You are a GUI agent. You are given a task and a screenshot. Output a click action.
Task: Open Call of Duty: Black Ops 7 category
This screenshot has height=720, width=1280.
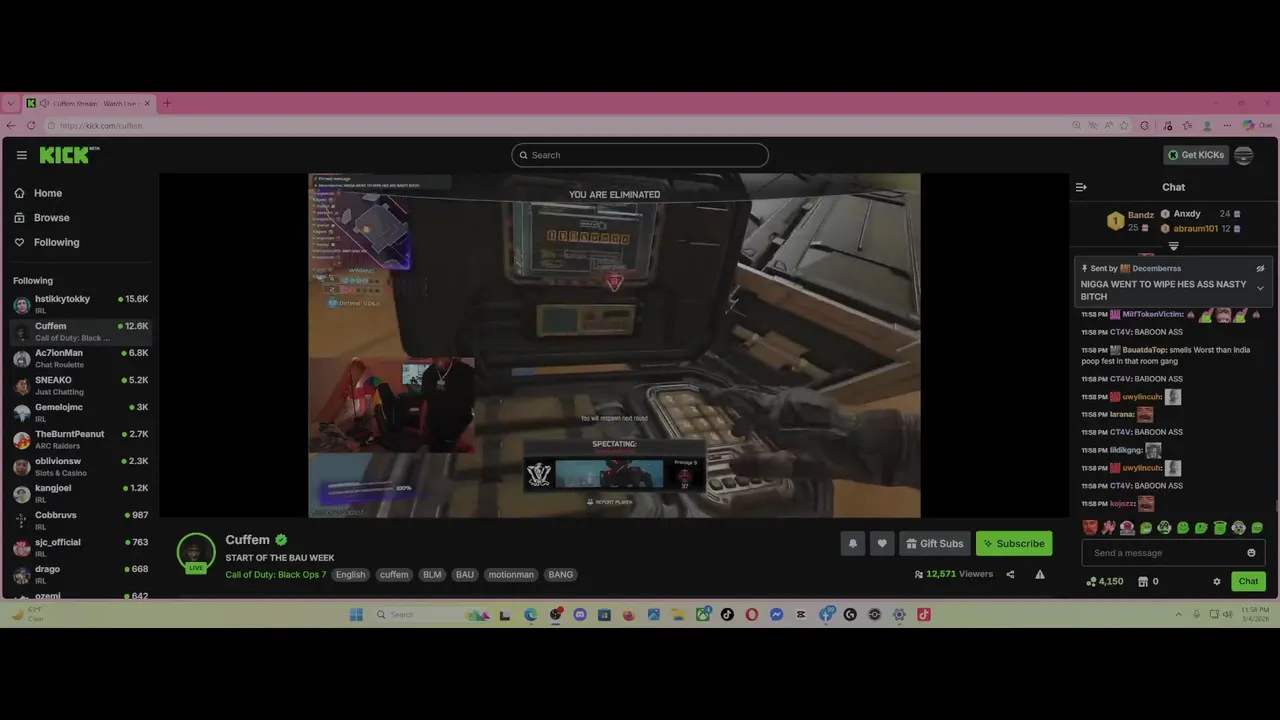(x=276, y=575)
